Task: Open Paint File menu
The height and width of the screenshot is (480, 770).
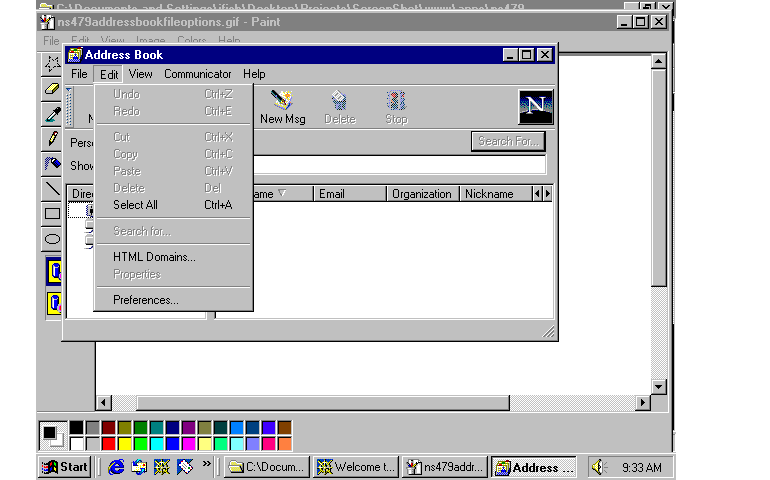Action: pyautogui.click(x=51, y=41)
